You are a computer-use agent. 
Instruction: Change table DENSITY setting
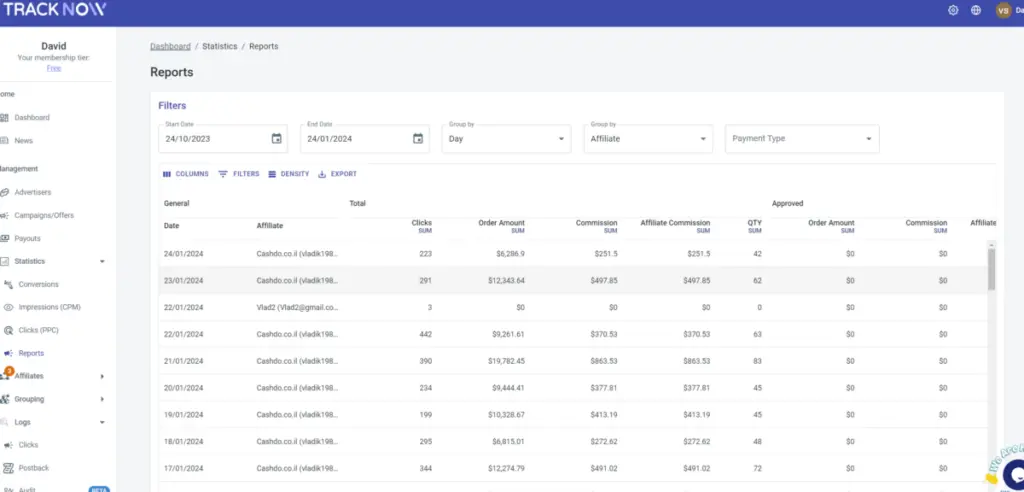pyautogui.click(x=288, y=174)
